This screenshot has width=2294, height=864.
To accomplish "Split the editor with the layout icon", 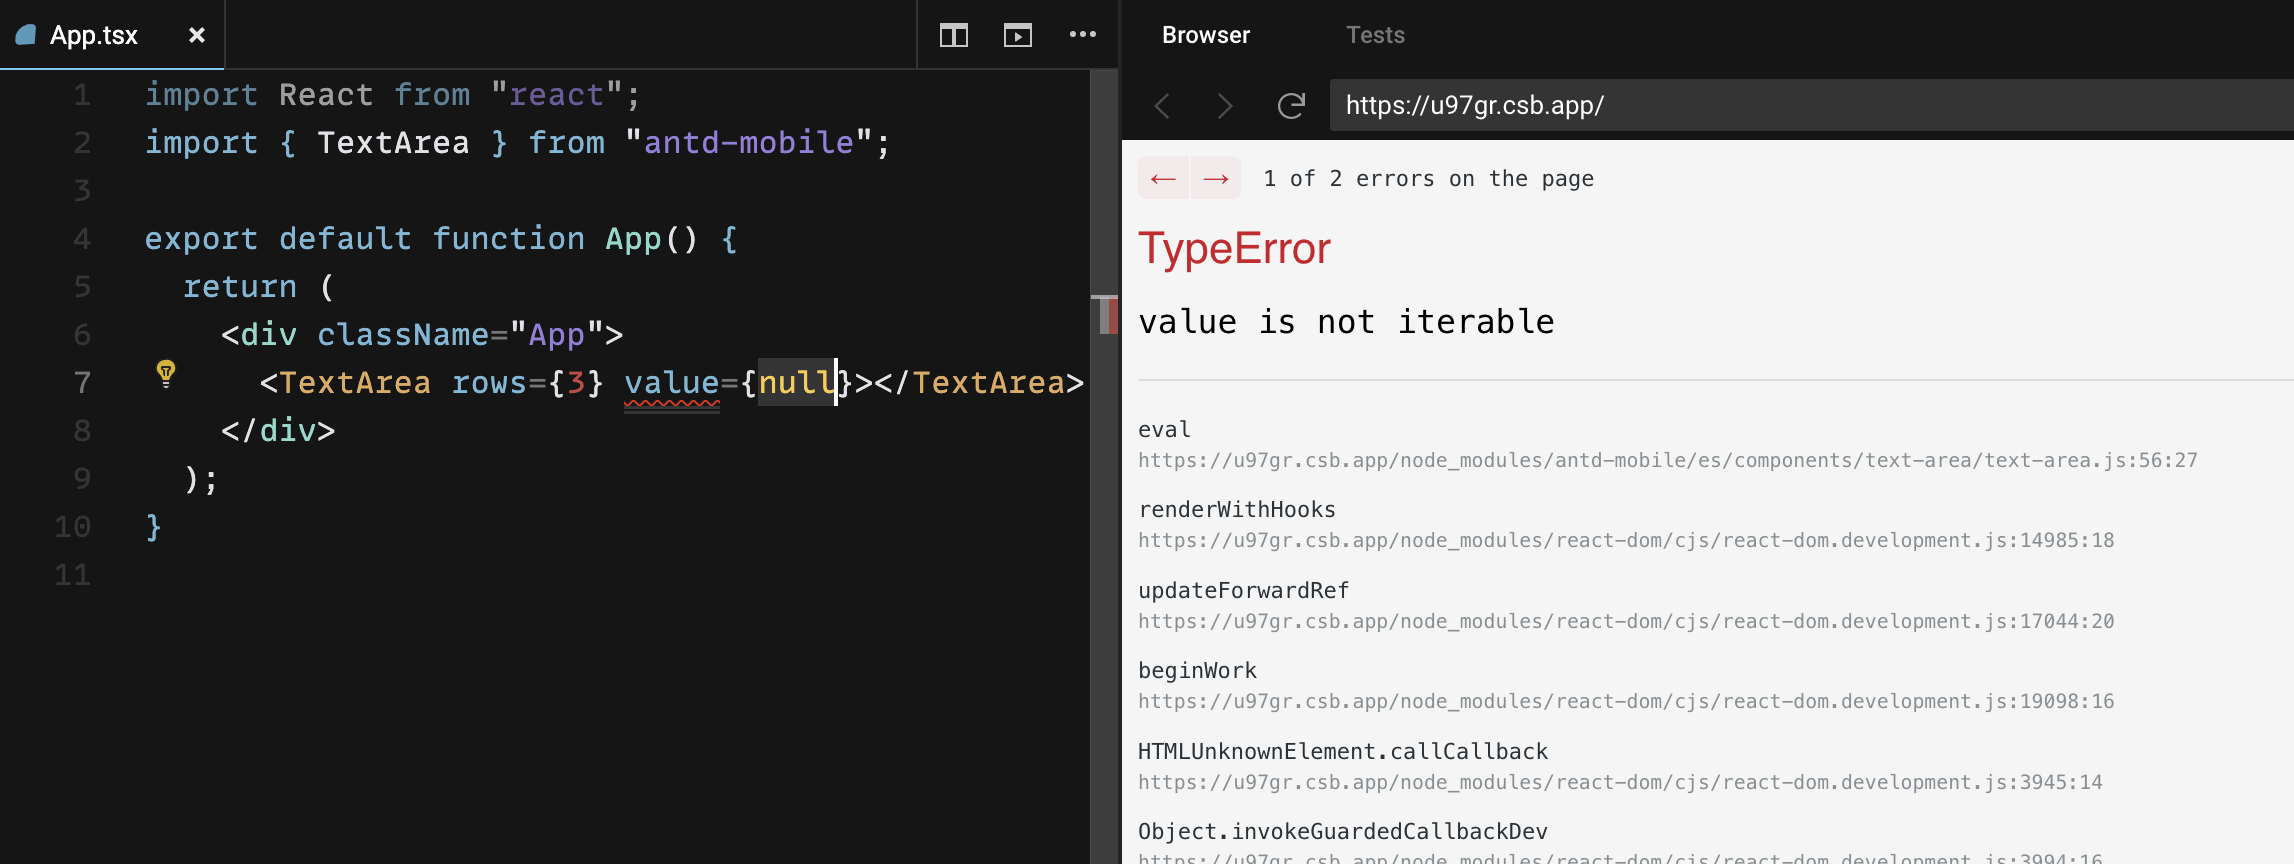I will (x=954, y=36).
